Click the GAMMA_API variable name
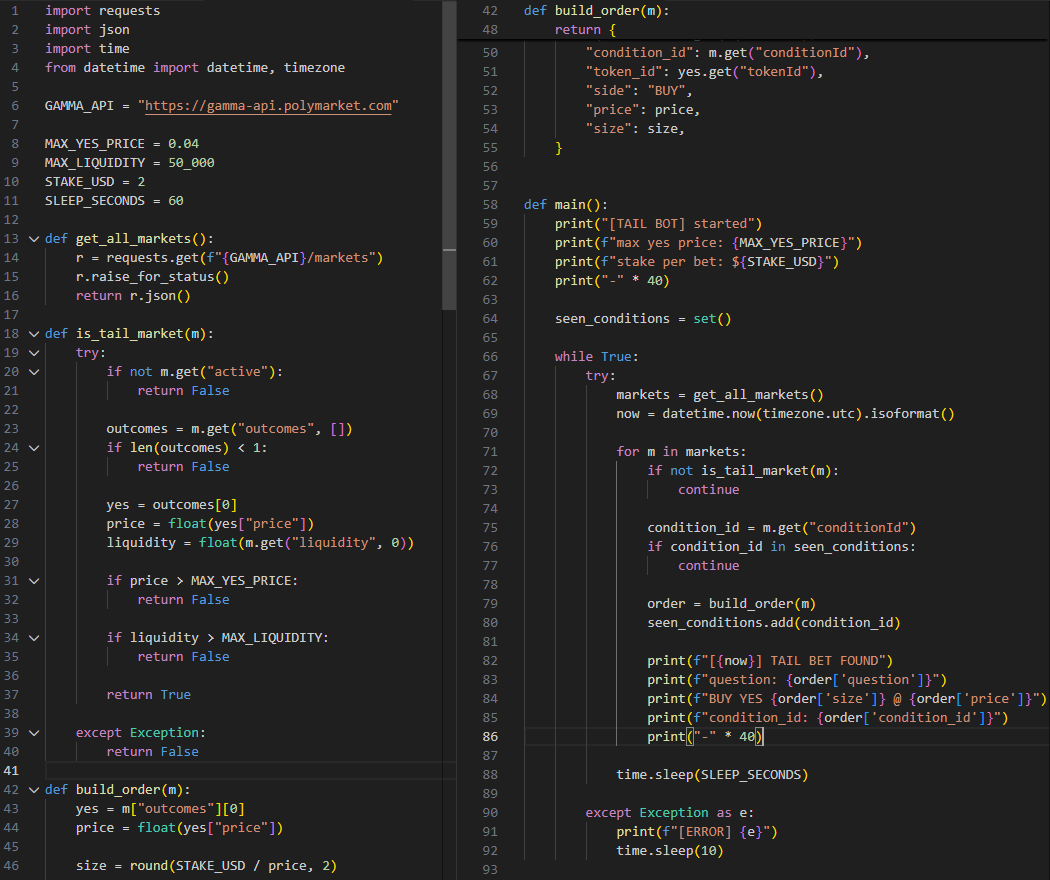Viewport: 1050px width, 880px height. [x=79, y=106]
